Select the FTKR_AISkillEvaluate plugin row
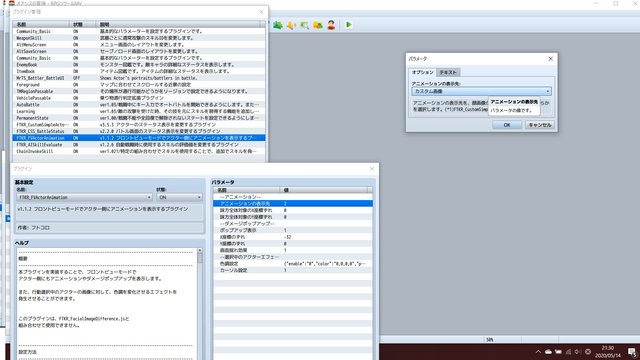 coord(139,144)
